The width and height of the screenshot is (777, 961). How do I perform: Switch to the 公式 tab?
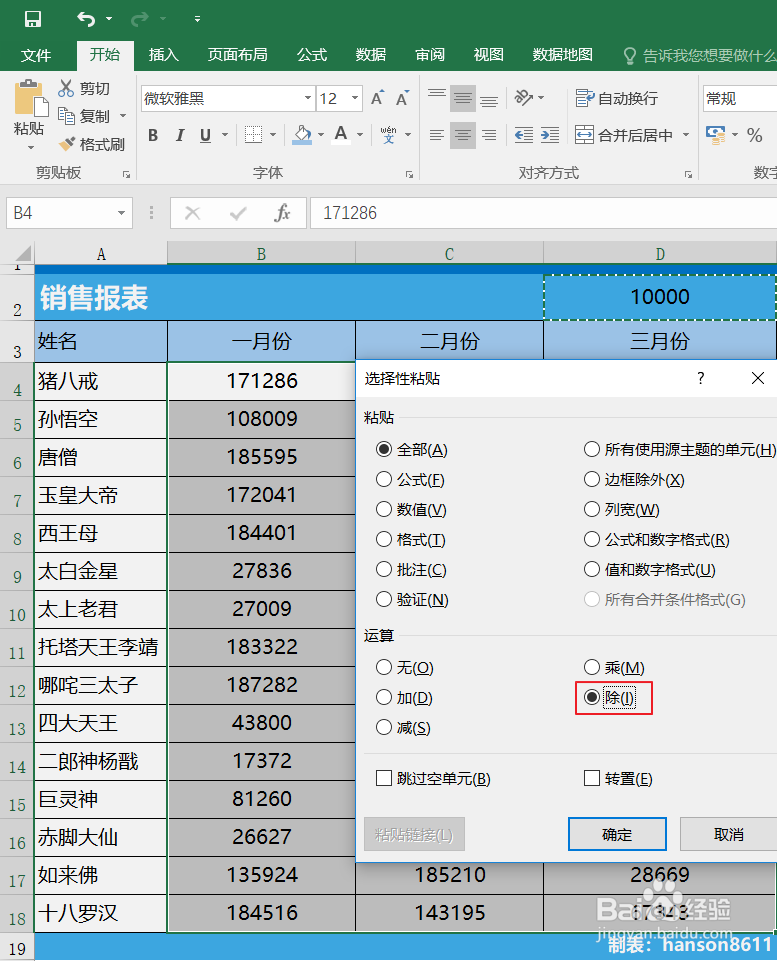pyautogui.click(x=312, y=55)
